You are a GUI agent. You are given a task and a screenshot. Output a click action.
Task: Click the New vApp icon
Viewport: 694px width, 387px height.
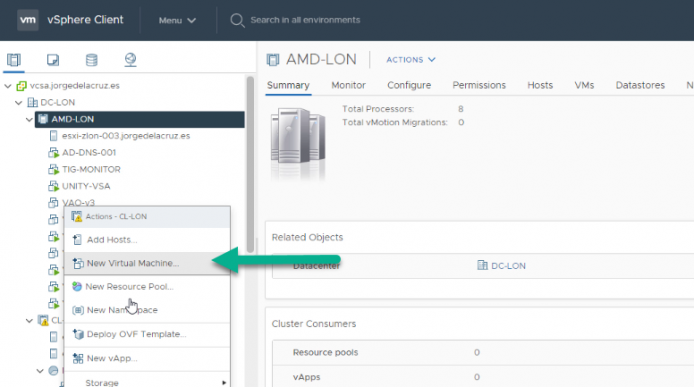78,358
